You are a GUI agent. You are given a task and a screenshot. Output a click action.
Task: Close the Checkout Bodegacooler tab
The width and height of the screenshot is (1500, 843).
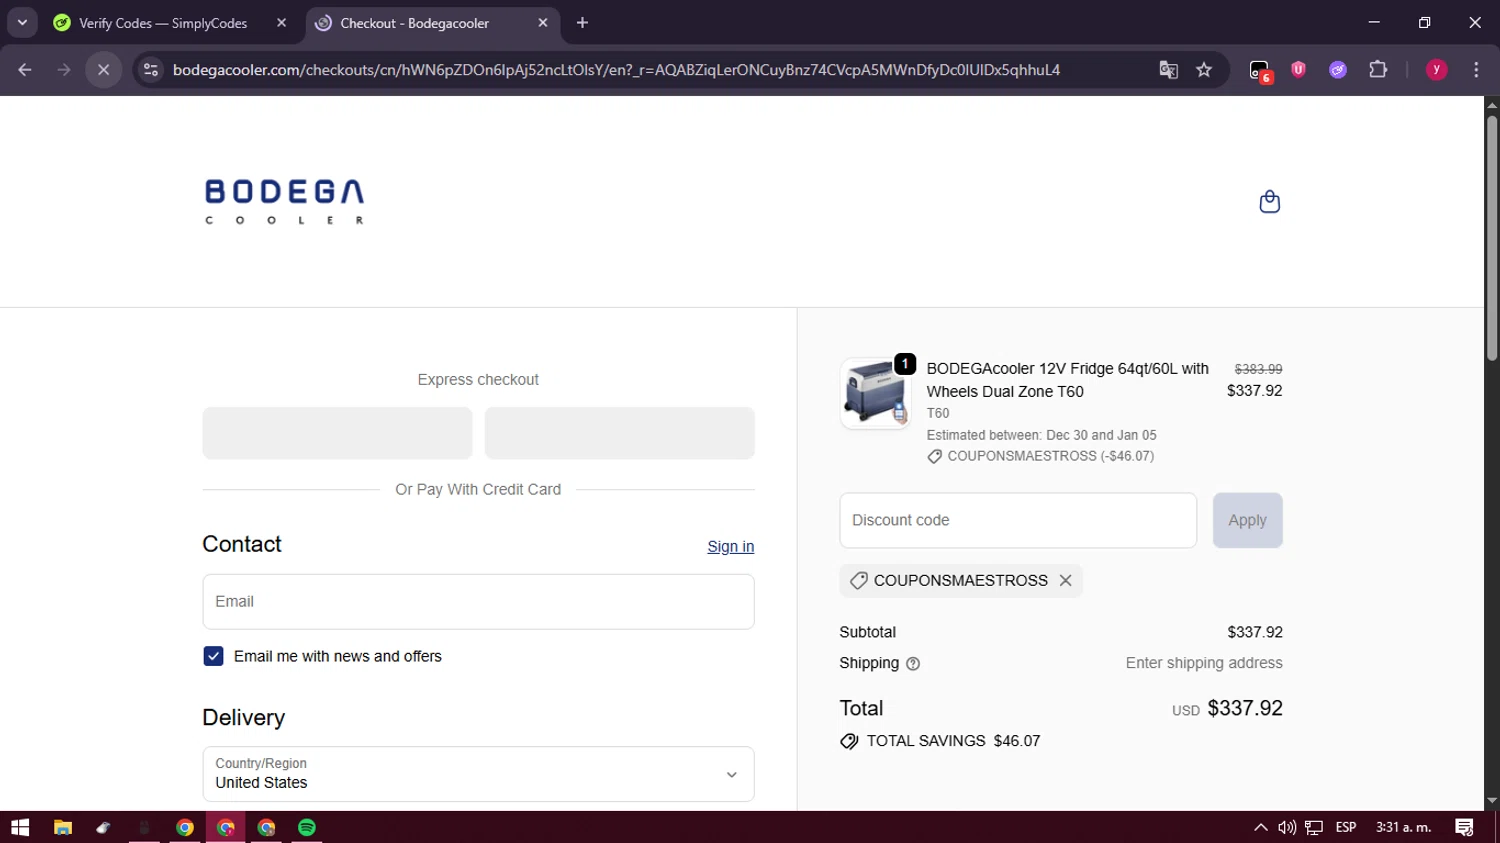543,23
